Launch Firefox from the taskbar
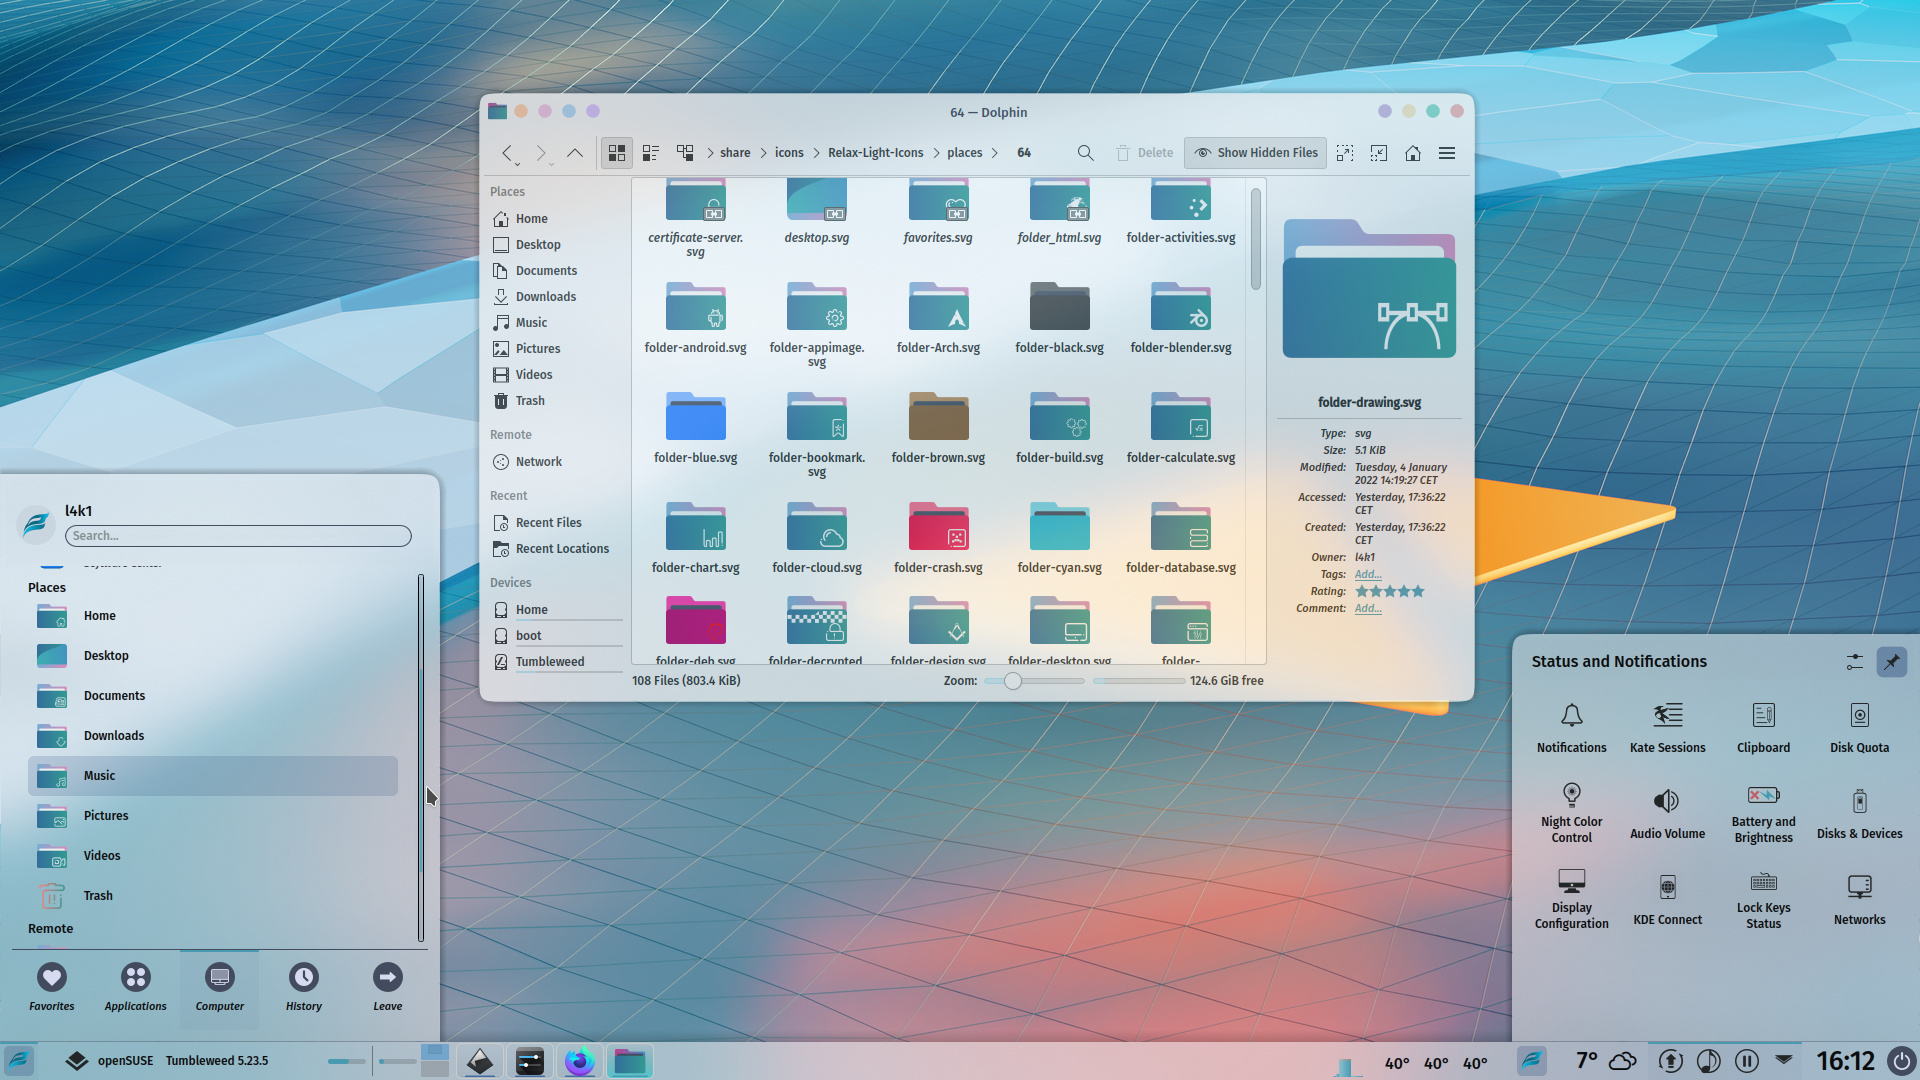Viewport: 1920px width, 1080px height. (580, 1061)
